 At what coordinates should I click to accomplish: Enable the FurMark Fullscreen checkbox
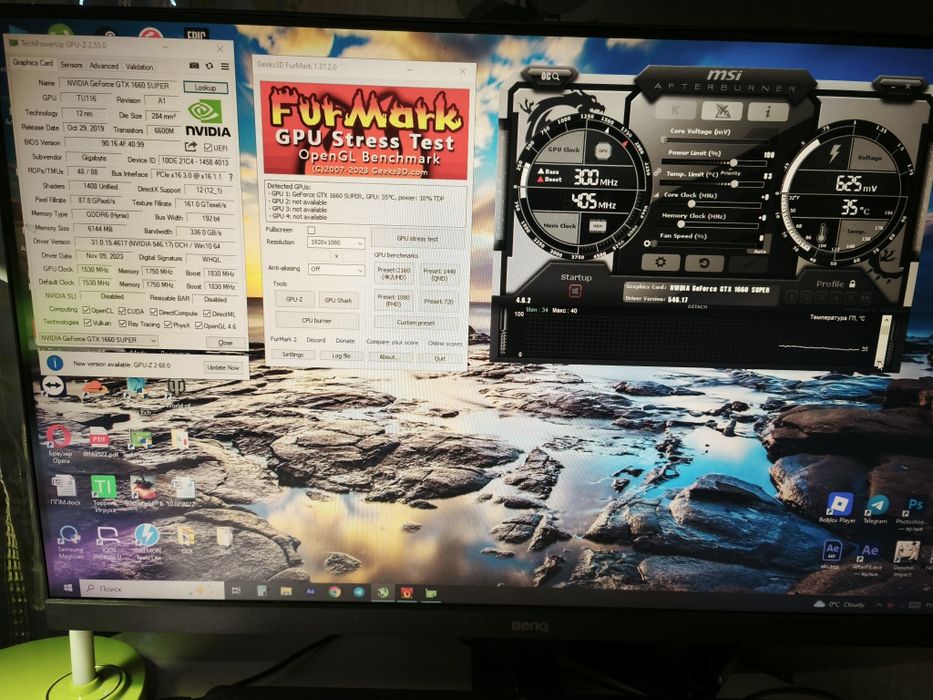click(x=311, y=230)
